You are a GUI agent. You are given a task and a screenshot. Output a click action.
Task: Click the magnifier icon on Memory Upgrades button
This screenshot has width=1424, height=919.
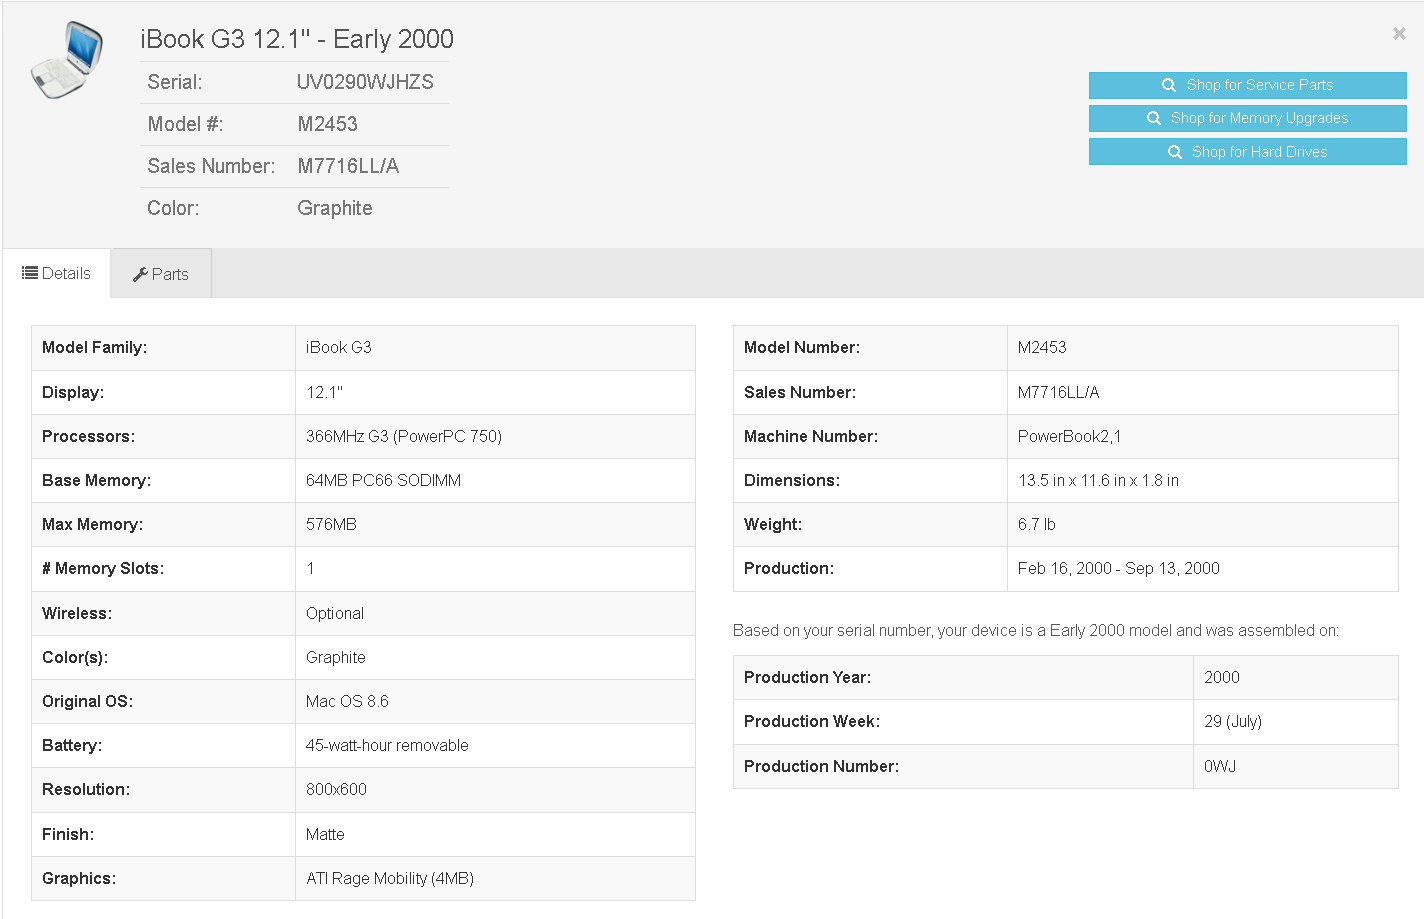click(x=1153, y=118)
